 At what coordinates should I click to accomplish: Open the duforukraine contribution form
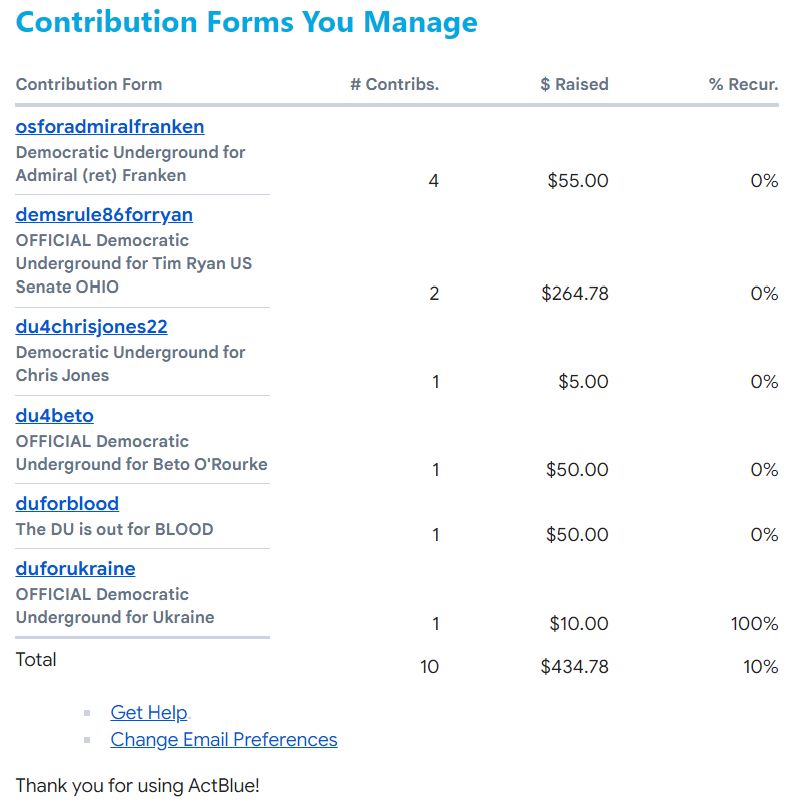[x=75, y=569]
